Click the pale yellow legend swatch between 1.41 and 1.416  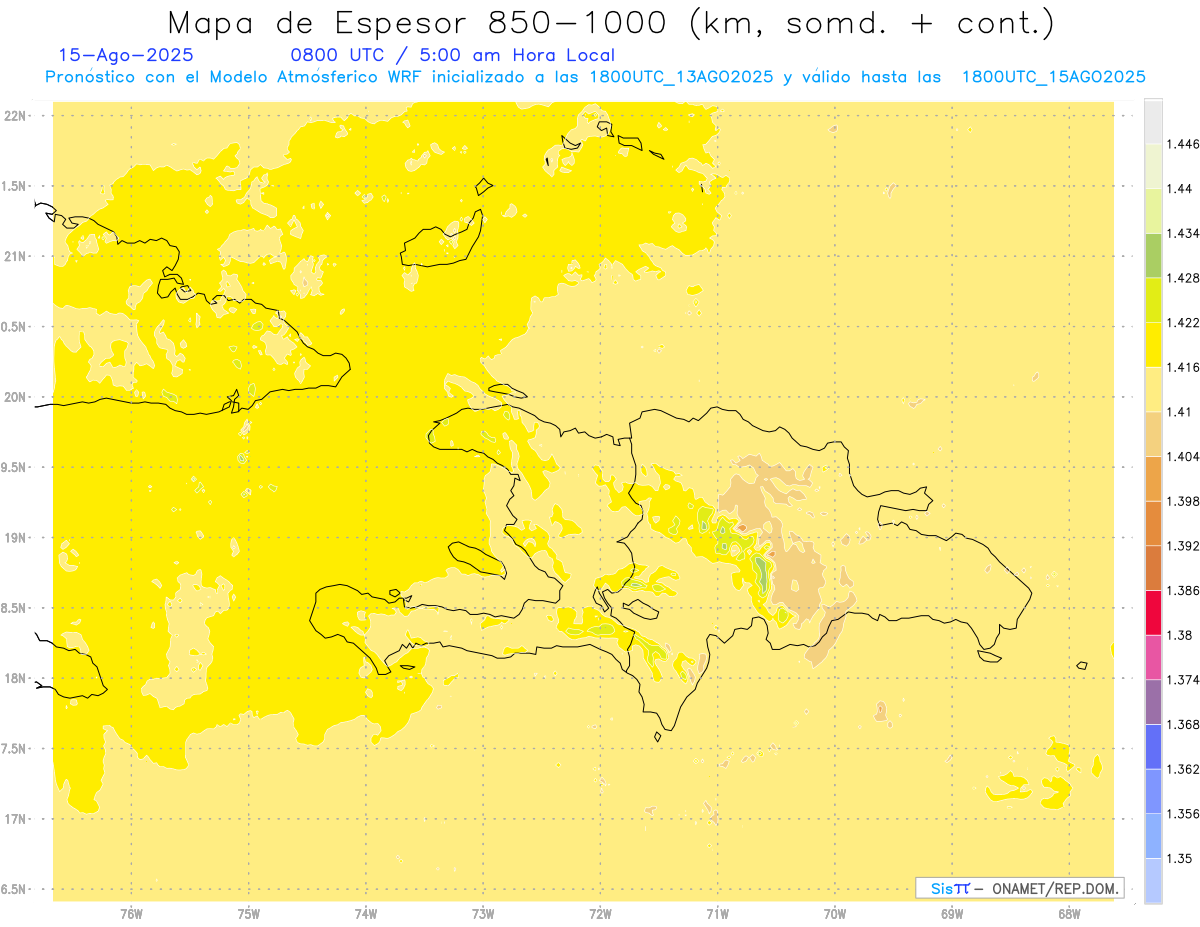coord(1153,389)
